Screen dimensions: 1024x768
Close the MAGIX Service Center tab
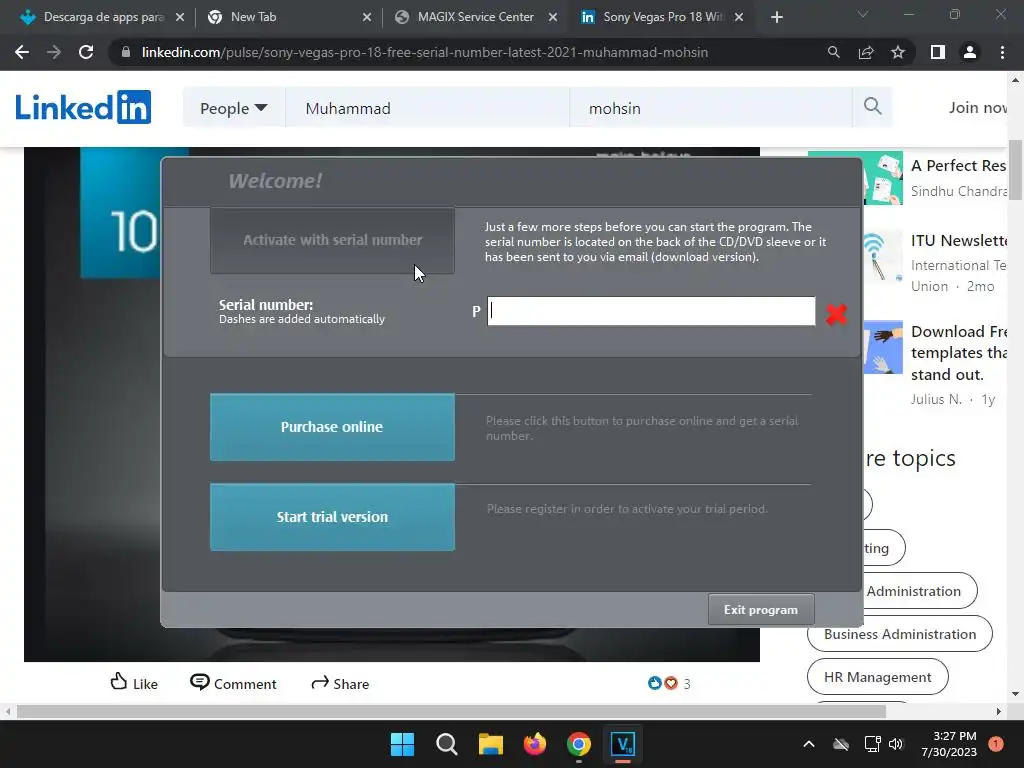coord(553,17)
